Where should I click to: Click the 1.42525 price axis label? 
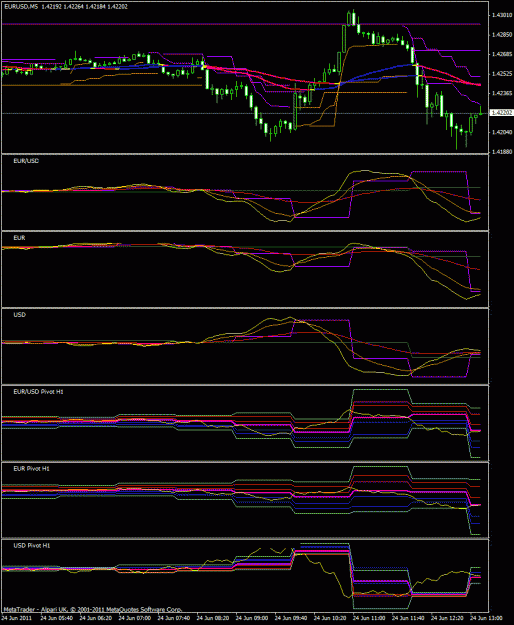pyautogui.click(x=502, y=74)
